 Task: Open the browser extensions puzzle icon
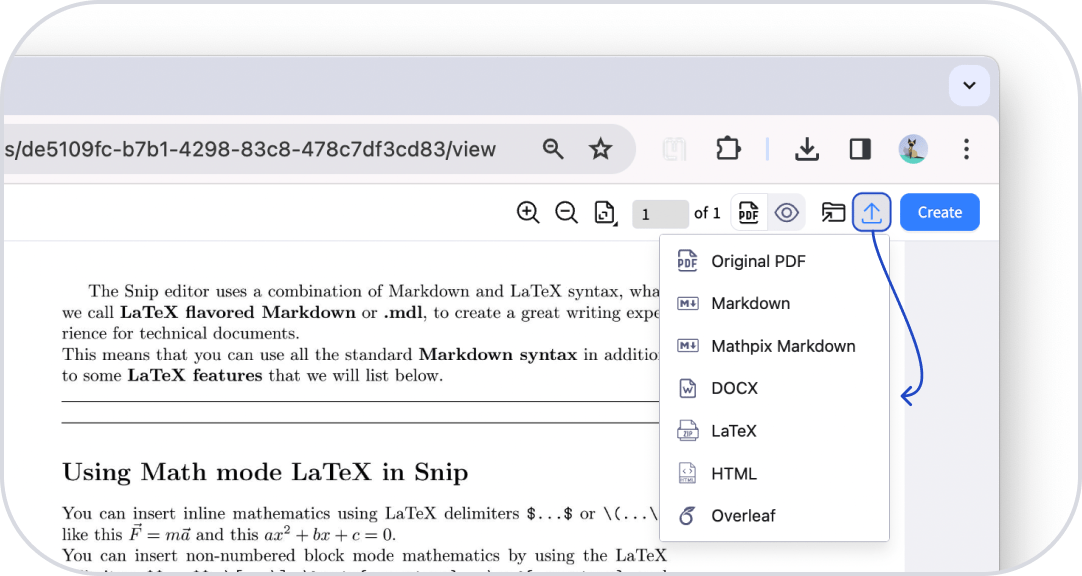[x=728, y=148]
